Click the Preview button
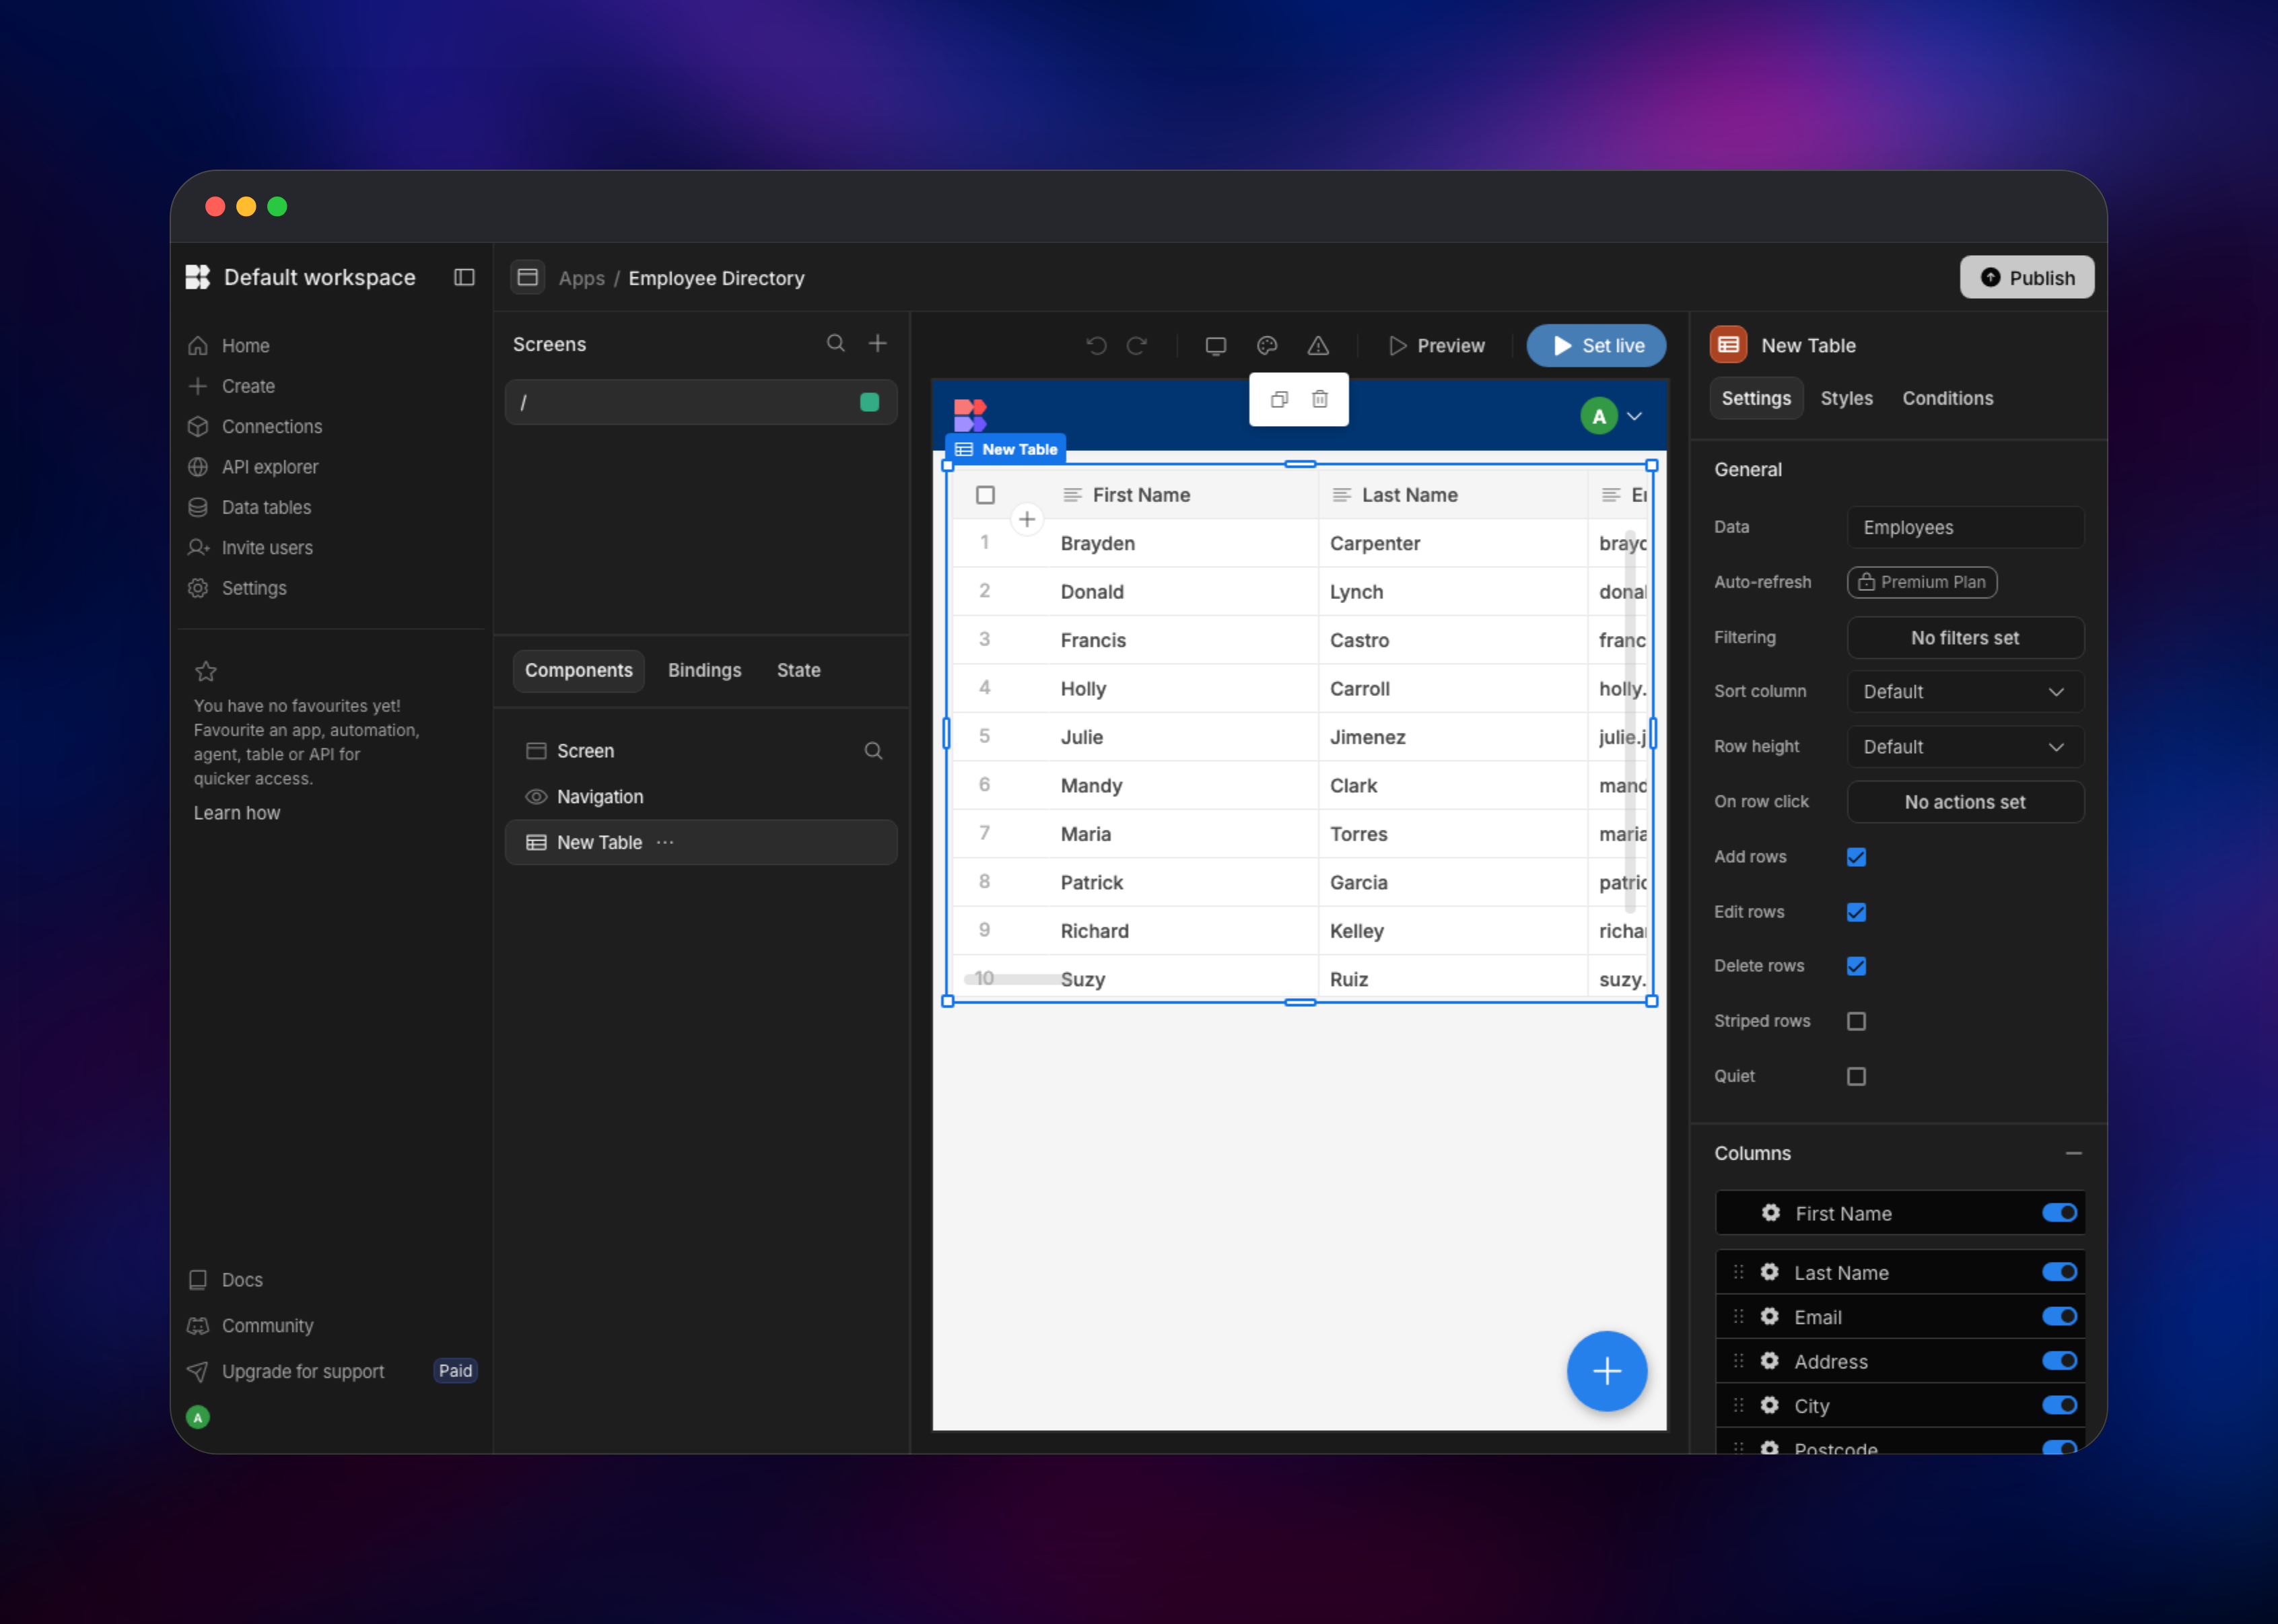This screenshot has height=1624, width=2278. coord(1437,346)
